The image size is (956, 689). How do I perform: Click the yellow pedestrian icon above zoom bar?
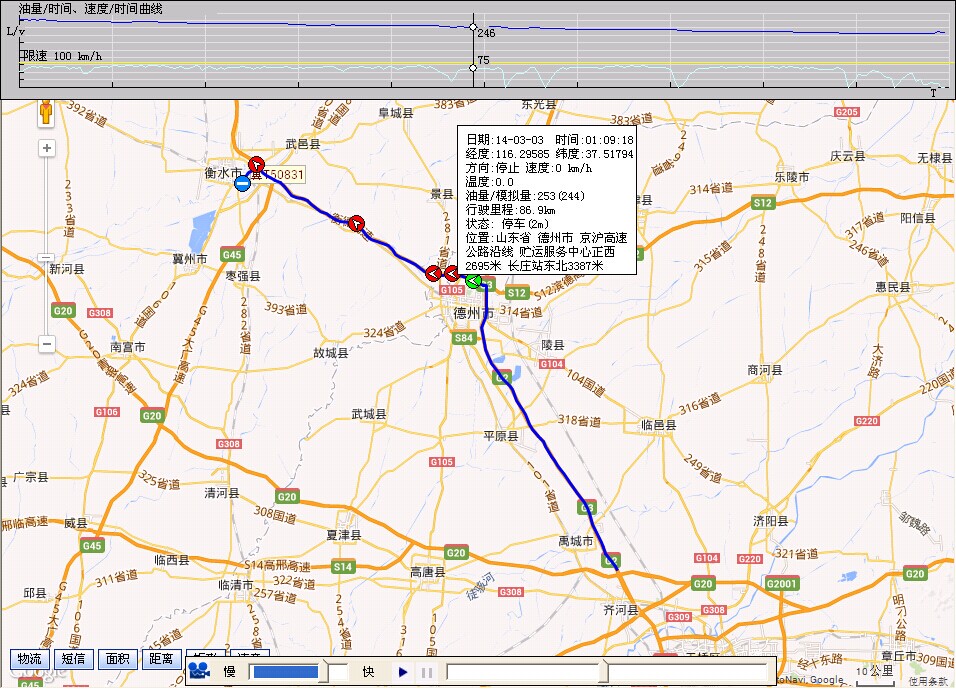coord(44,113)
